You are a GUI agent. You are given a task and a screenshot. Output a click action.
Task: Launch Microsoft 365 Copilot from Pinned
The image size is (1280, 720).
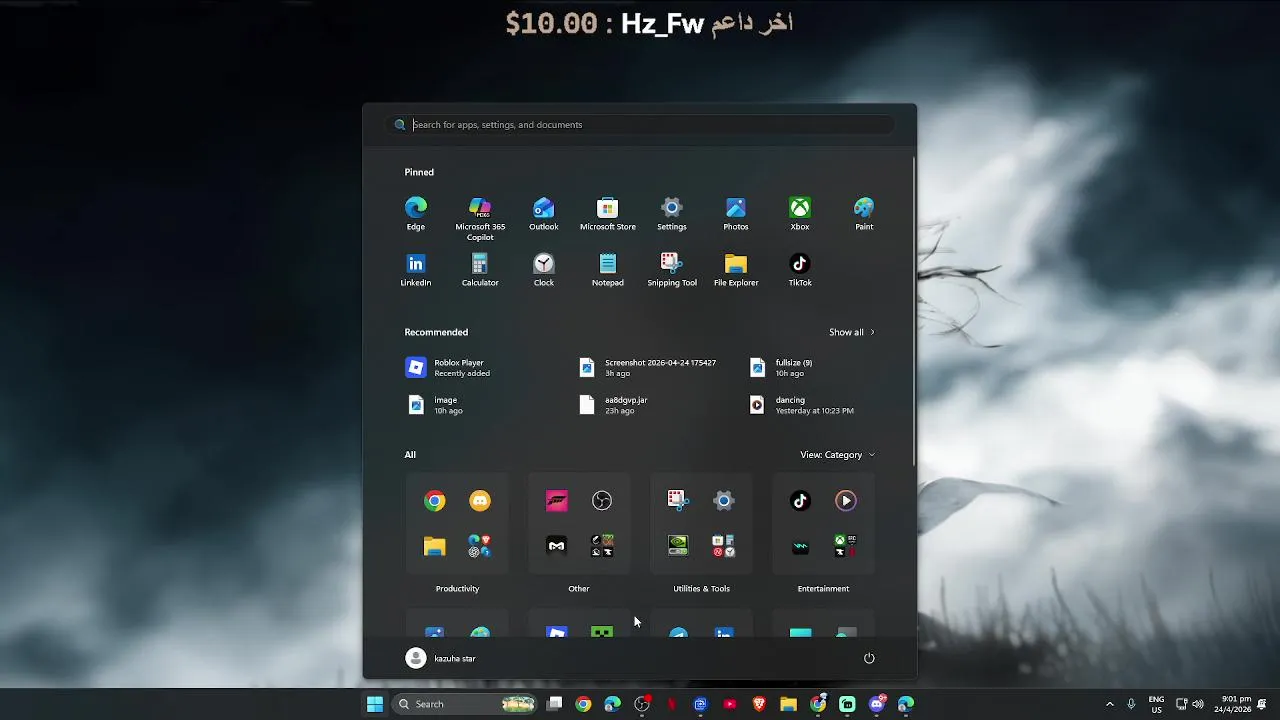pos(480,219)
